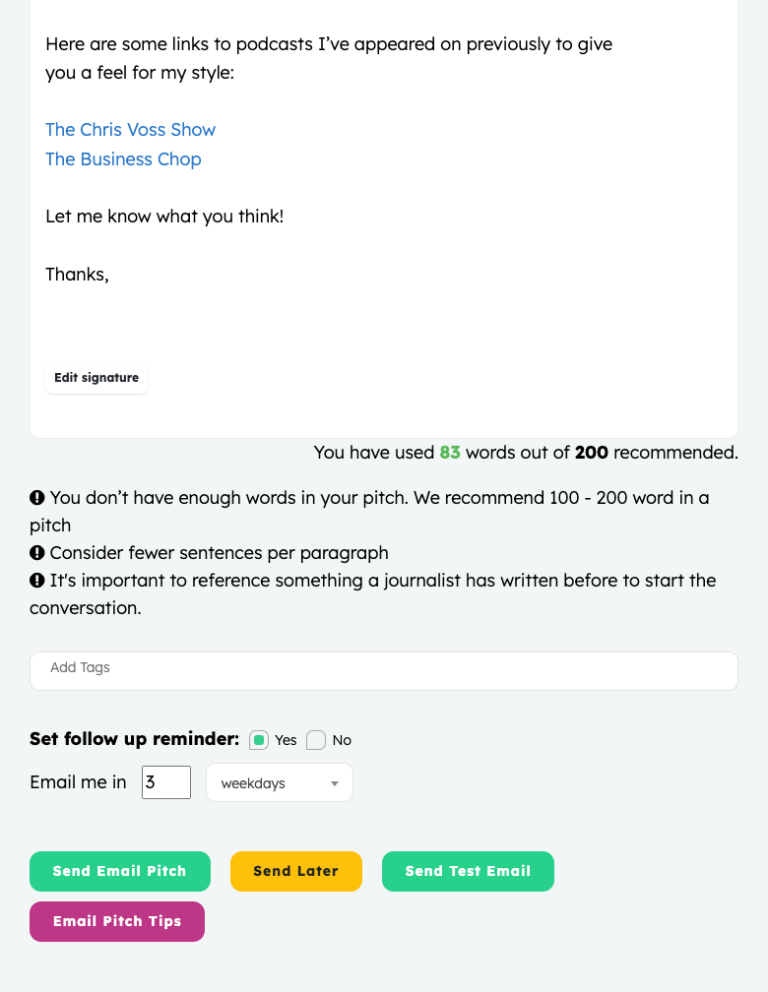Open The Business Chop link

point(123,159)
